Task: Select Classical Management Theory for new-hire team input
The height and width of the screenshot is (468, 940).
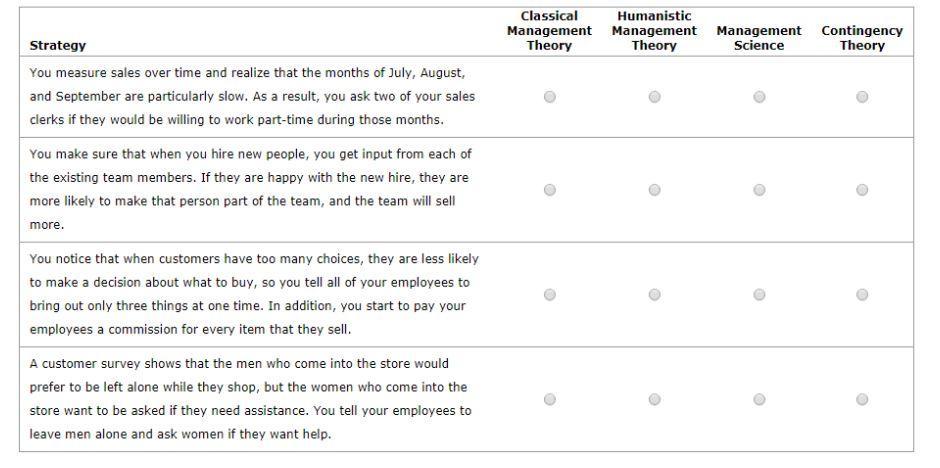Action: (x=550, y=190)
